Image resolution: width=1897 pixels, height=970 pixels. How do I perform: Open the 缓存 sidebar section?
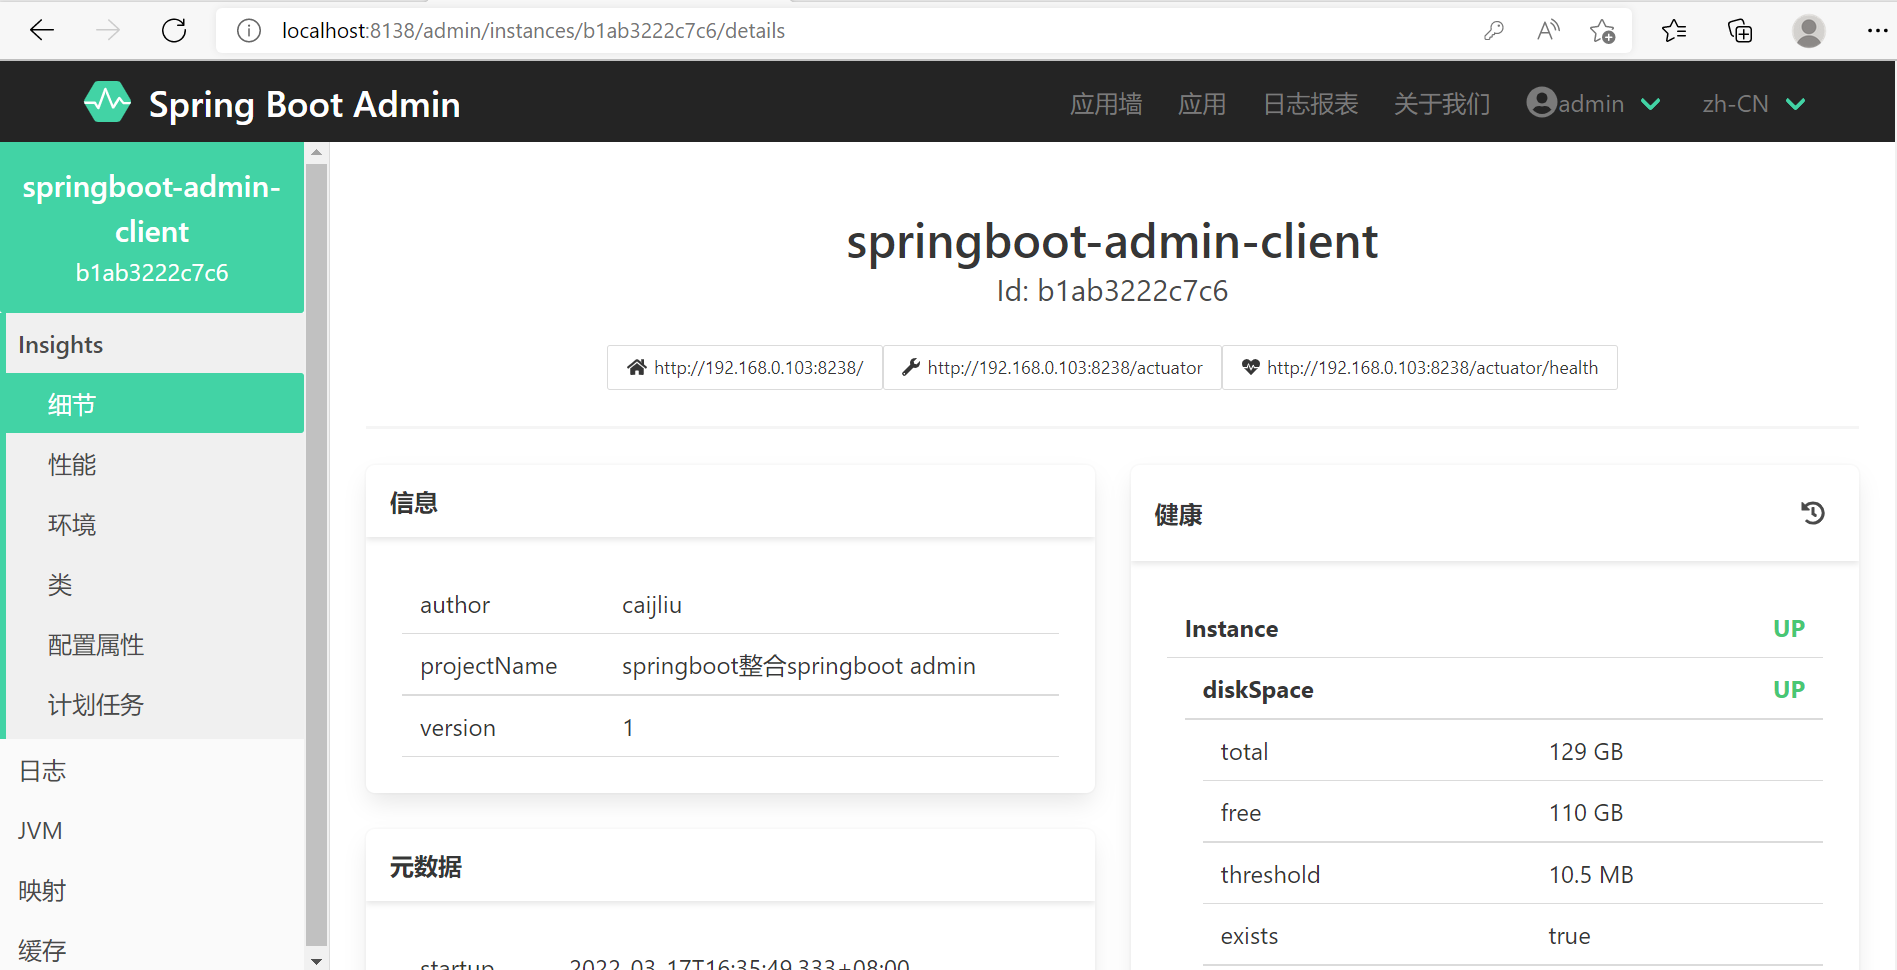click(152, 950)
